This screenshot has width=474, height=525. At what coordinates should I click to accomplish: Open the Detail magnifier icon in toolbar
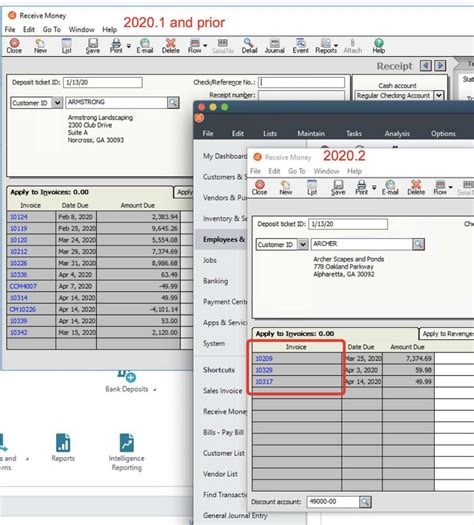click(249, 46)
